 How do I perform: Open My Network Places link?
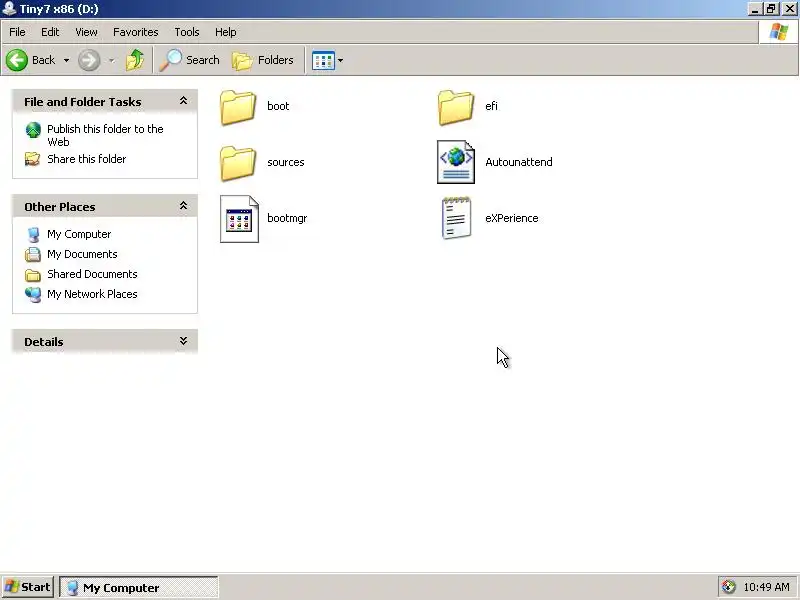pyautogui.click(x=92, y=294)
